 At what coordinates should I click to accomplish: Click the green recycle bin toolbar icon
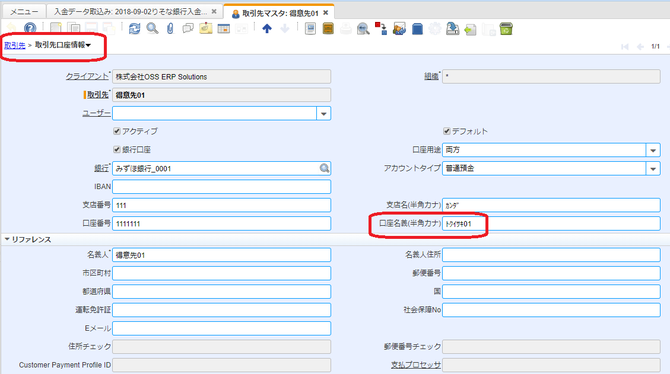506,29
